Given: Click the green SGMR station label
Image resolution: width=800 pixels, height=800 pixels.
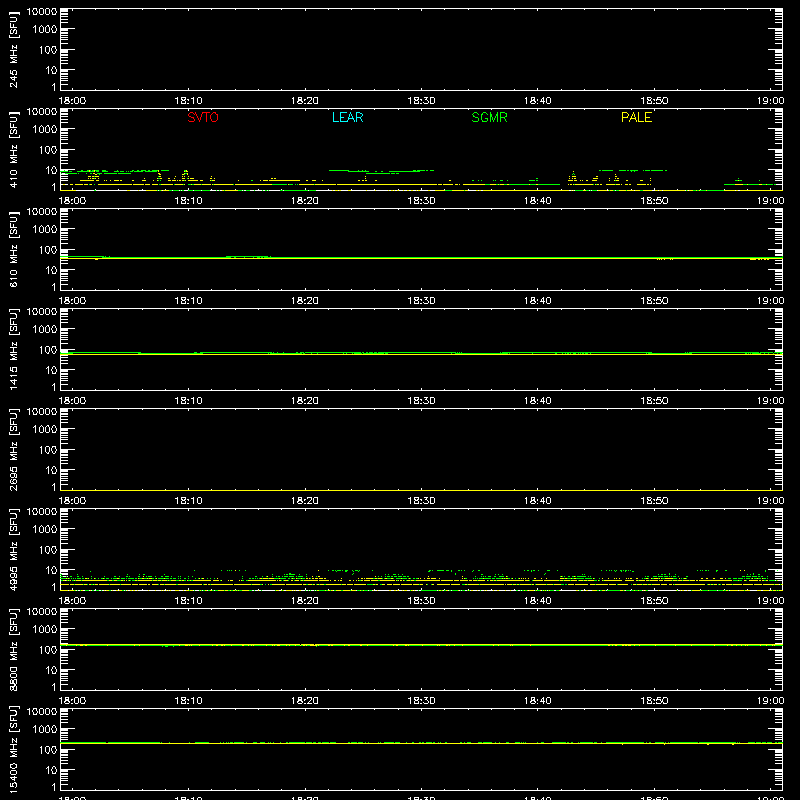Looking at the screenshot, I should point(489,117).
